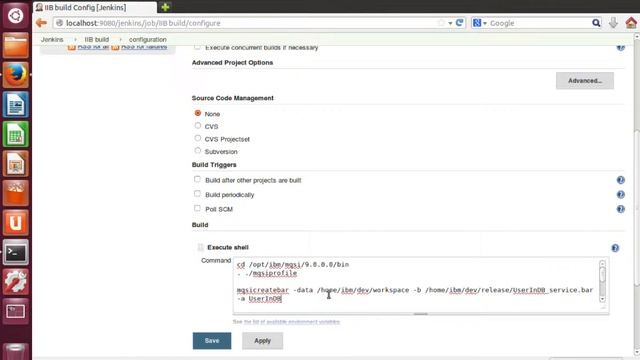Select the None source control option
The width and height of the screenshot is (640, 360).
[x=198, y=113]
